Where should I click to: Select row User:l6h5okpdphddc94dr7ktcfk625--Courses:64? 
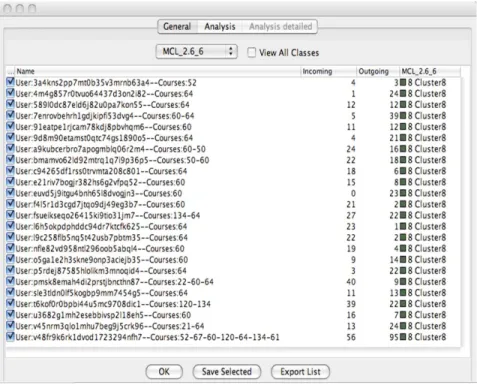coord(233,226)
